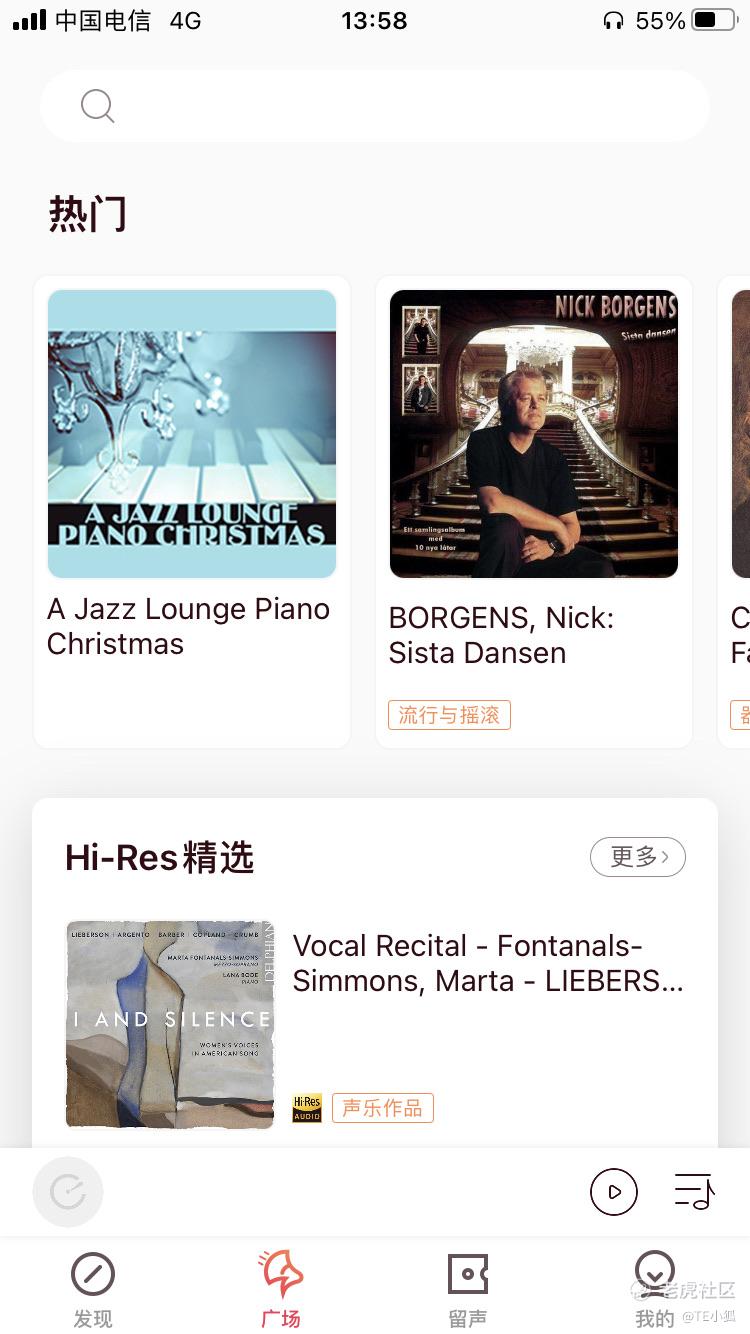This screenshot has height=1334, width=750.
Task: Open the partially visible third album card
Action: pos(735,512)
